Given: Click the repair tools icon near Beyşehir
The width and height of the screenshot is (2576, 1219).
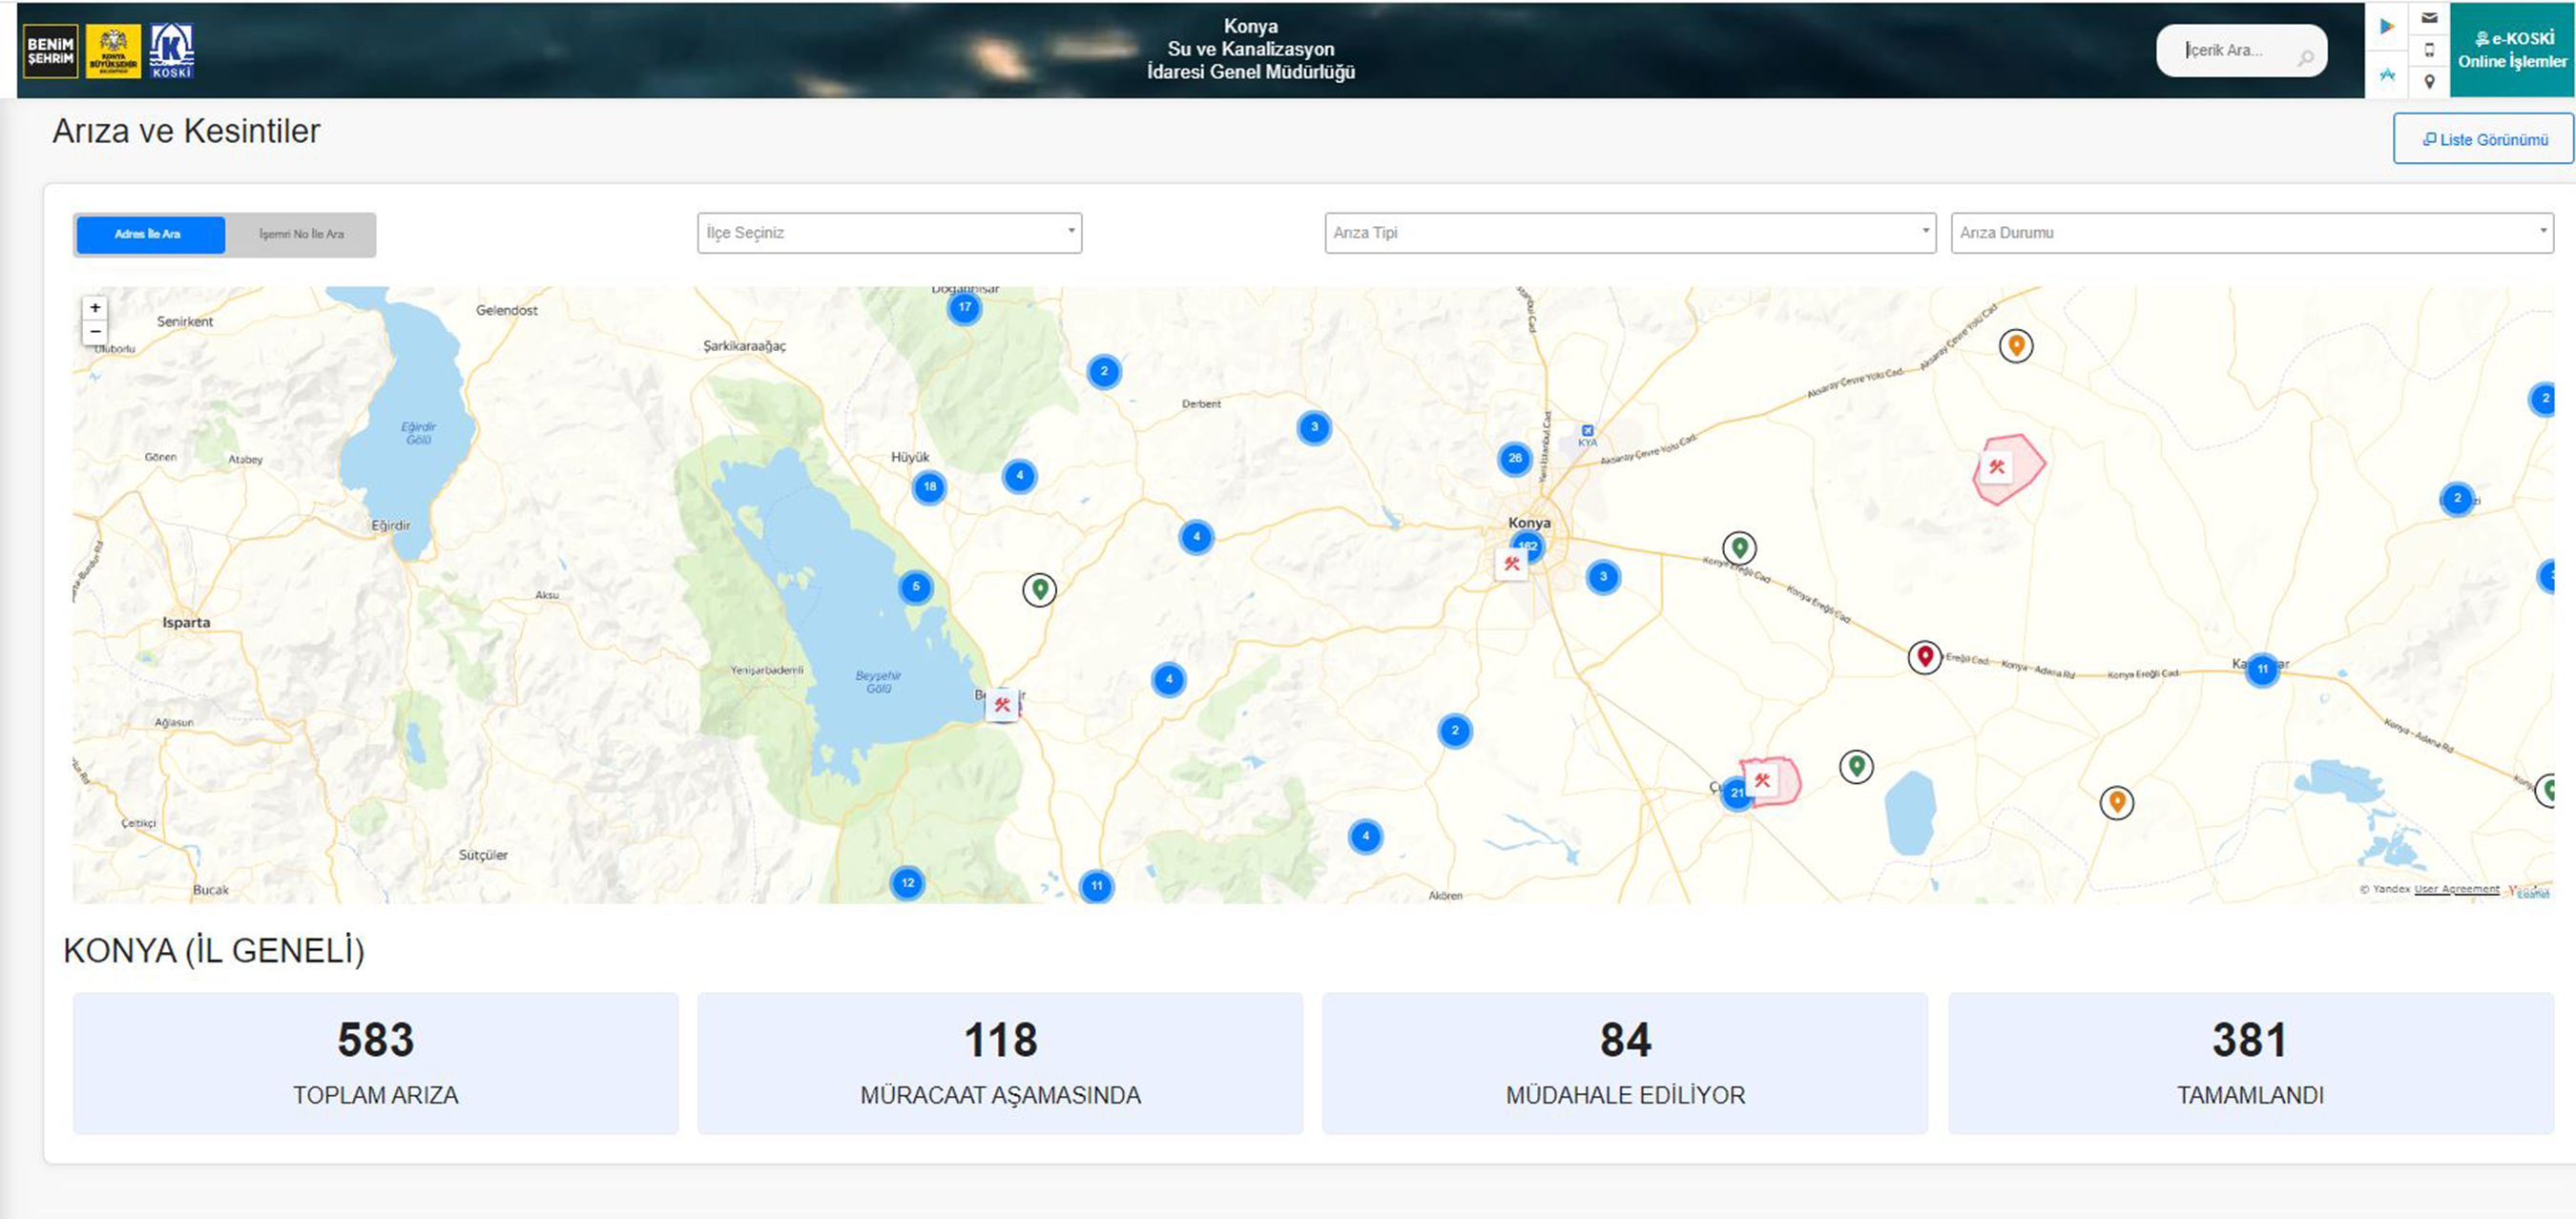Looking at the screenshot, I should tap(1002, 704).
